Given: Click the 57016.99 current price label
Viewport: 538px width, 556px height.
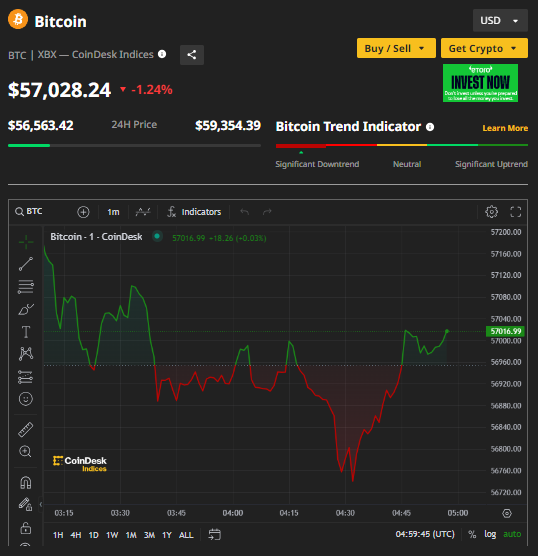Looking at the screenshot, I should click(x=505, y=331).
